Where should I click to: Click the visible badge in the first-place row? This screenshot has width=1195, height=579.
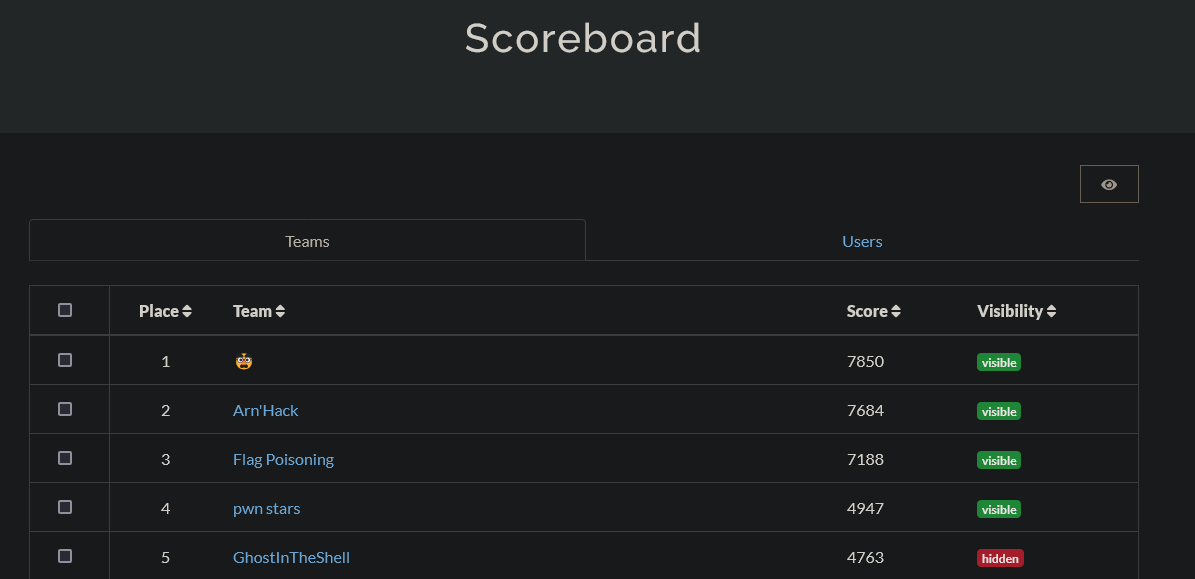(x=998, y=362)
